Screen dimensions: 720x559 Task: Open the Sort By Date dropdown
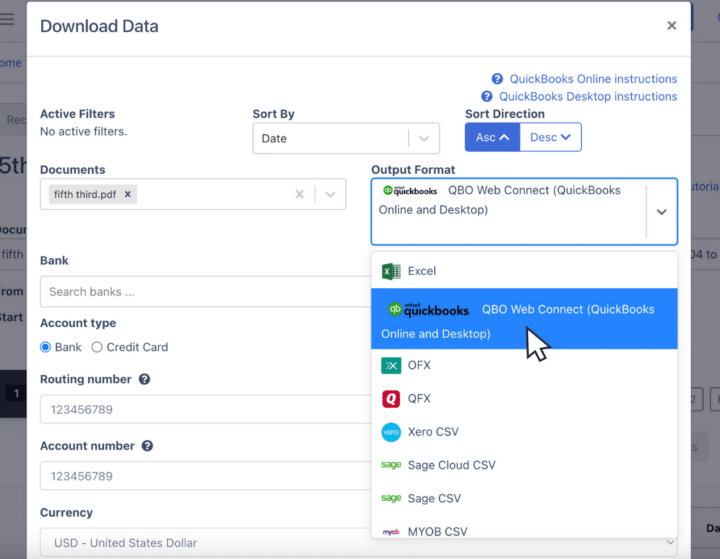346,138
